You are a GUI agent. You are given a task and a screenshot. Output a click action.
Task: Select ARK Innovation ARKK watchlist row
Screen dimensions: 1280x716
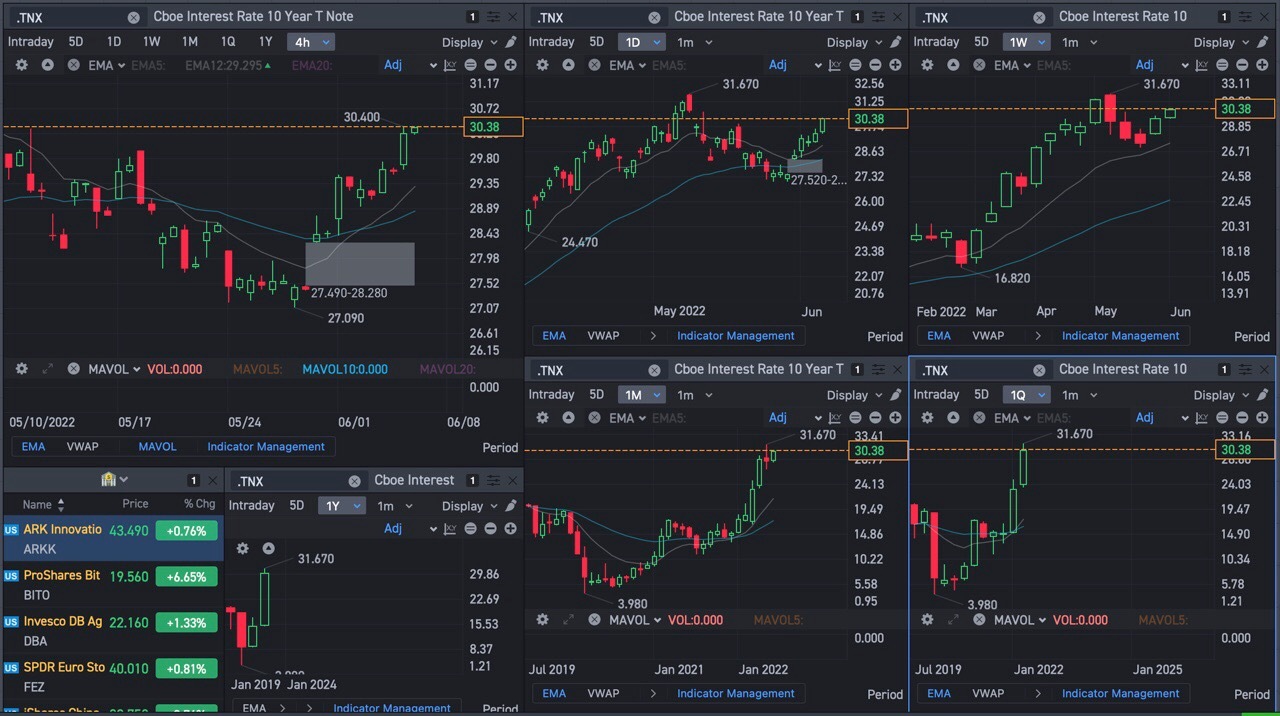click(111, 539)
